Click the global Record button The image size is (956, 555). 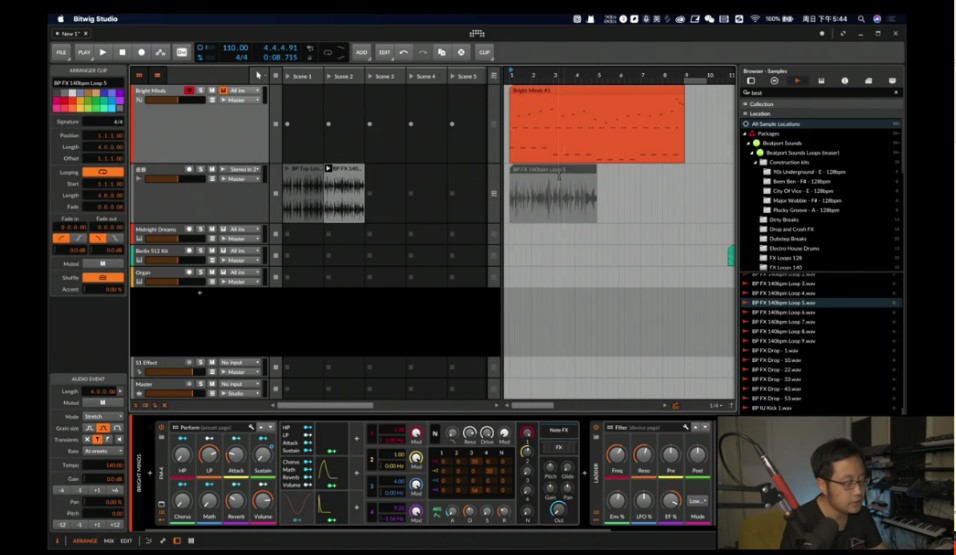coord(141,52)
